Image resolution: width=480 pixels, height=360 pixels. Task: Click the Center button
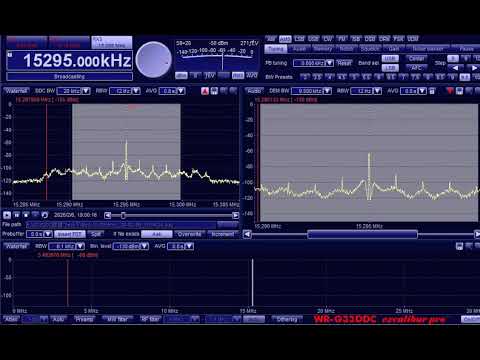point(416,59)
